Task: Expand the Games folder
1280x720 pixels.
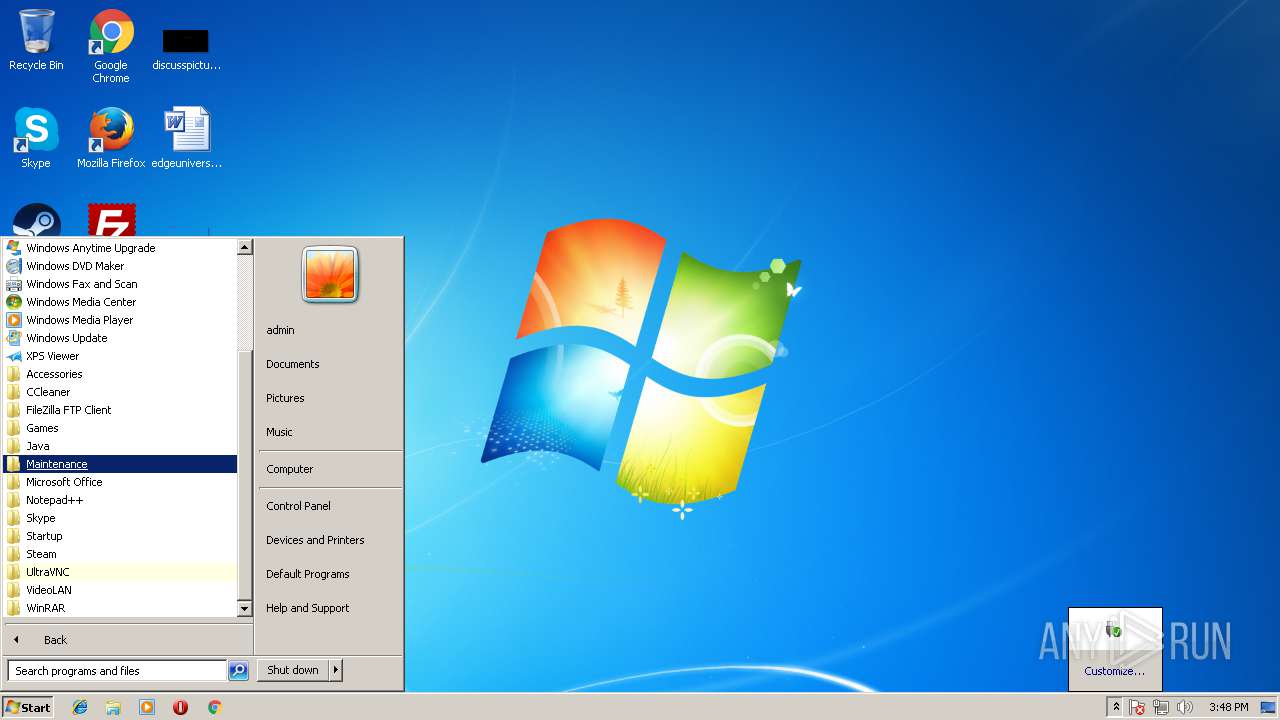Action: pyautogui.click(x=120, y=428)
